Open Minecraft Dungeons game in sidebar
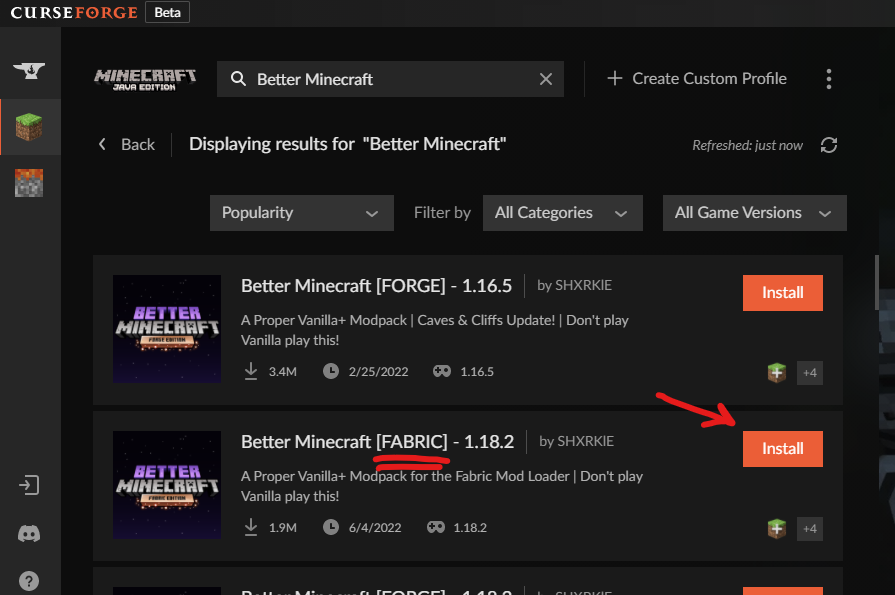895x595 pixels. click(x=30, y=183)
